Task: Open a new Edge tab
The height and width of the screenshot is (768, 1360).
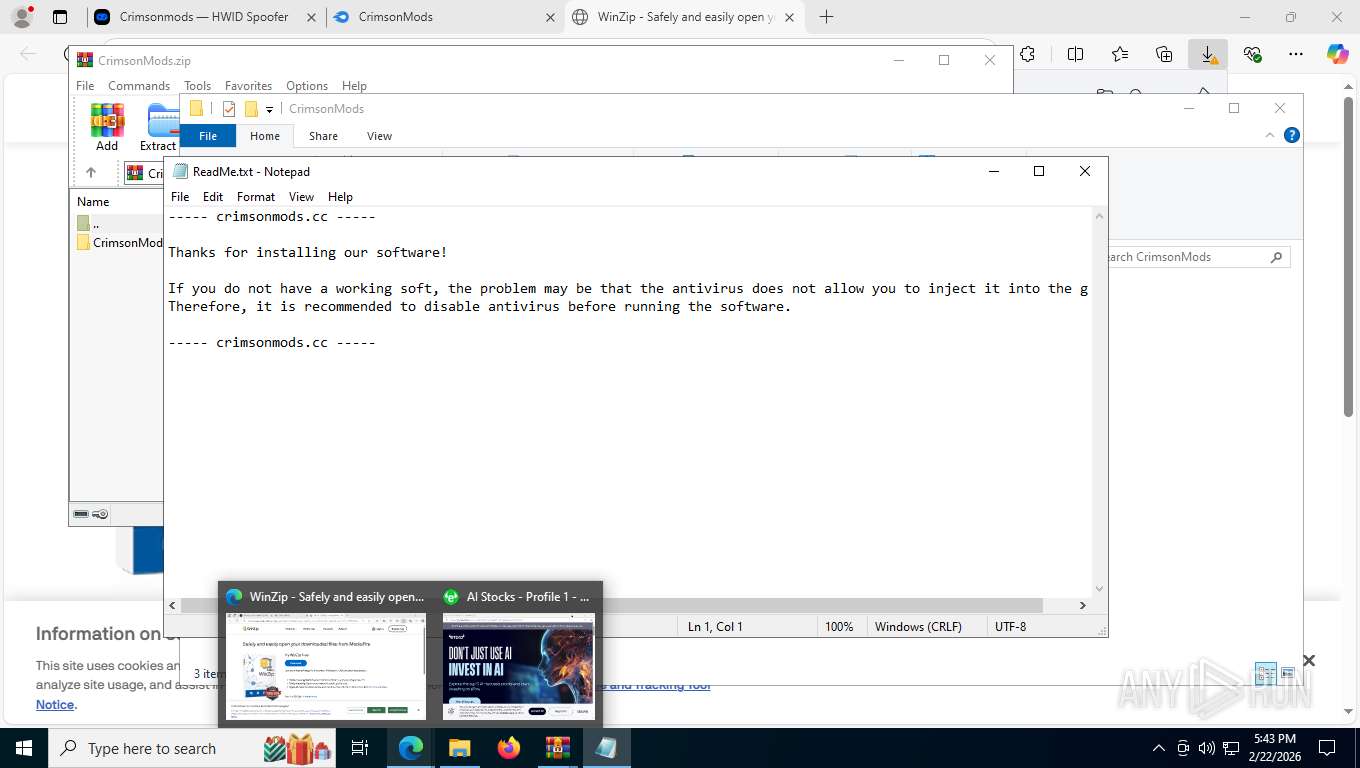Action: [x=826, y=17]
